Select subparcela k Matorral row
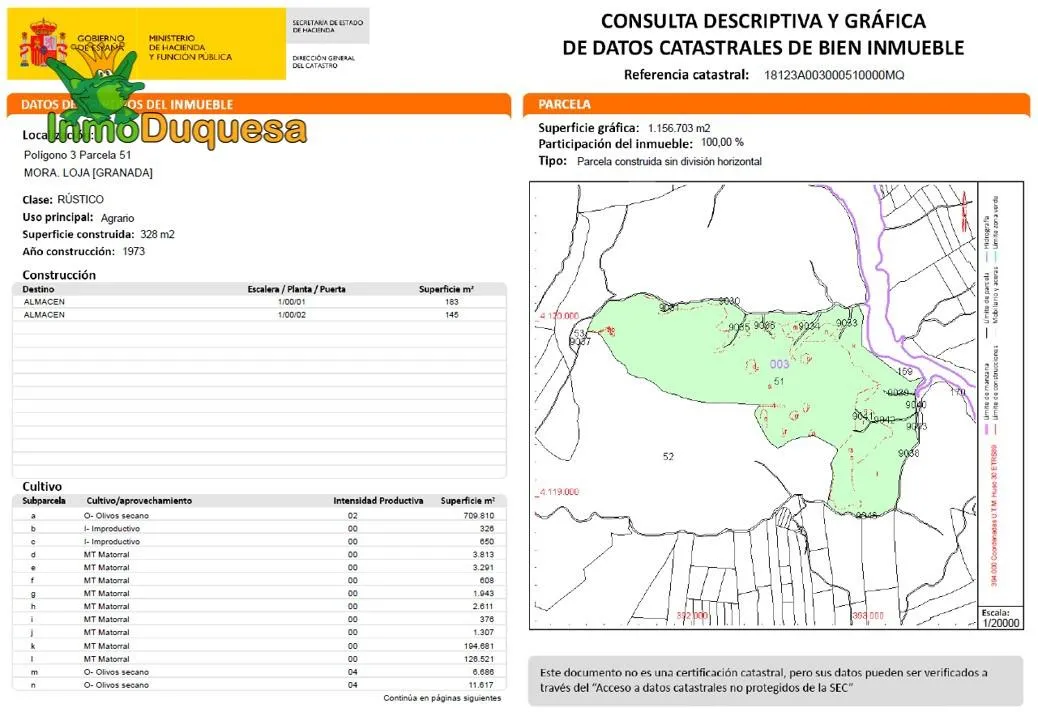Screen dimensions: 1038x712 pyautogui.click(x=258, y=646)
